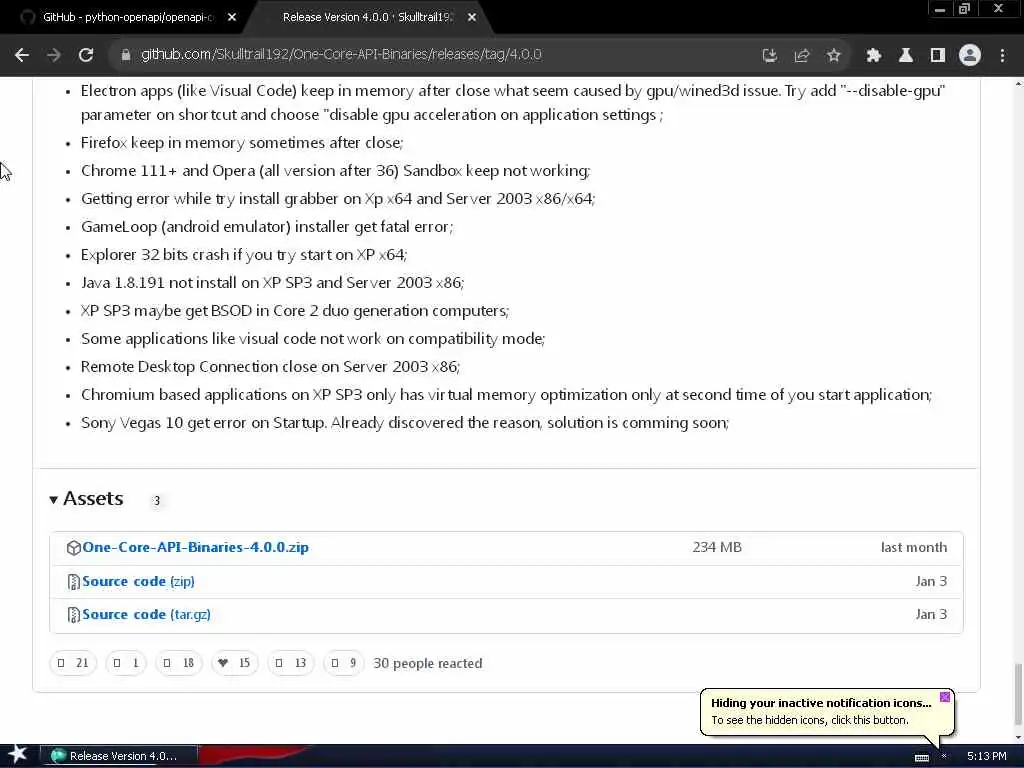1024x768 pixels.
Task: Switch to GitHub python-openapi tab
Action: tap(125, 17)
